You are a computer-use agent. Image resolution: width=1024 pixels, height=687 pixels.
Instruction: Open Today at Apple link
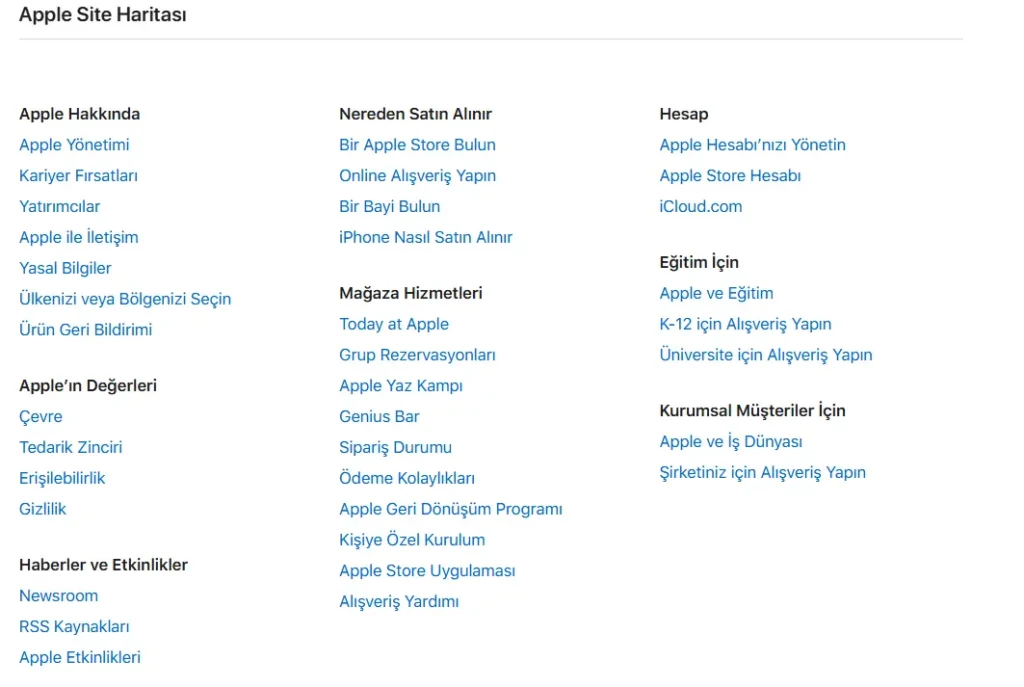tap(394, 324)
